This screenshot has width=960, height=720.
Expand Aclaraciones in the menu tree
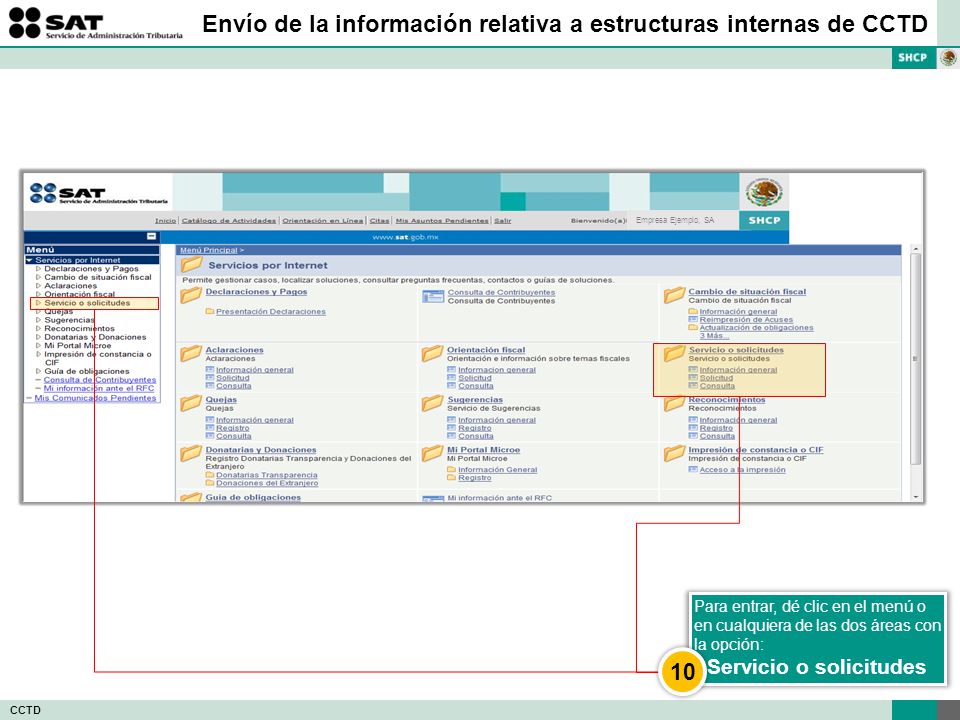(39, 286)
